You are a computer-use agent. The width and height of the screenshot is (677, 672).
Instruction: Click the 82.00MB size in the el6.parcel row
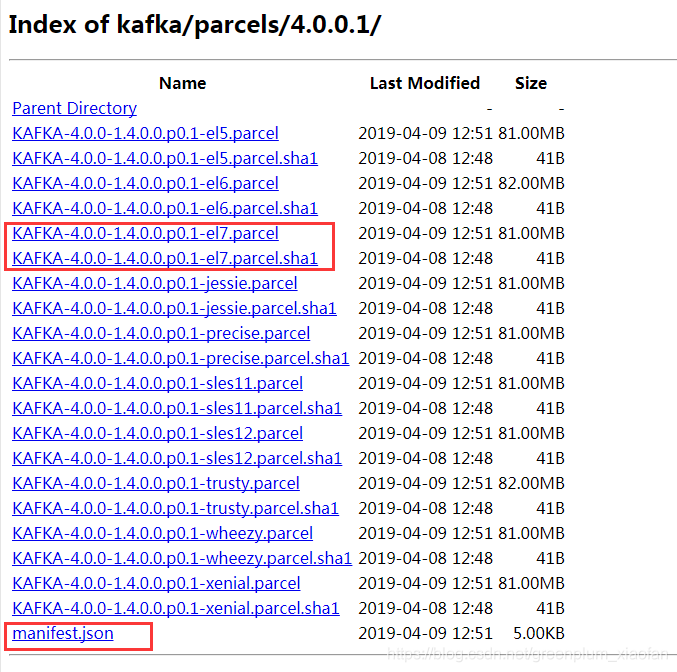(531, 184)
